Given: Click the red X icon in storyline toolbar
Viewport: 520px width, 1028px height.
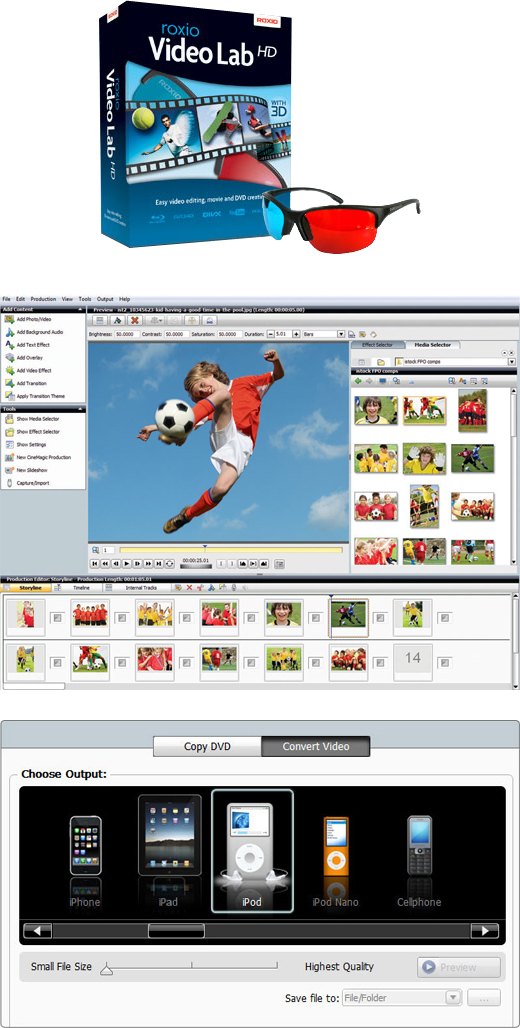Looking at the screenshot, I should coord(190,587).
